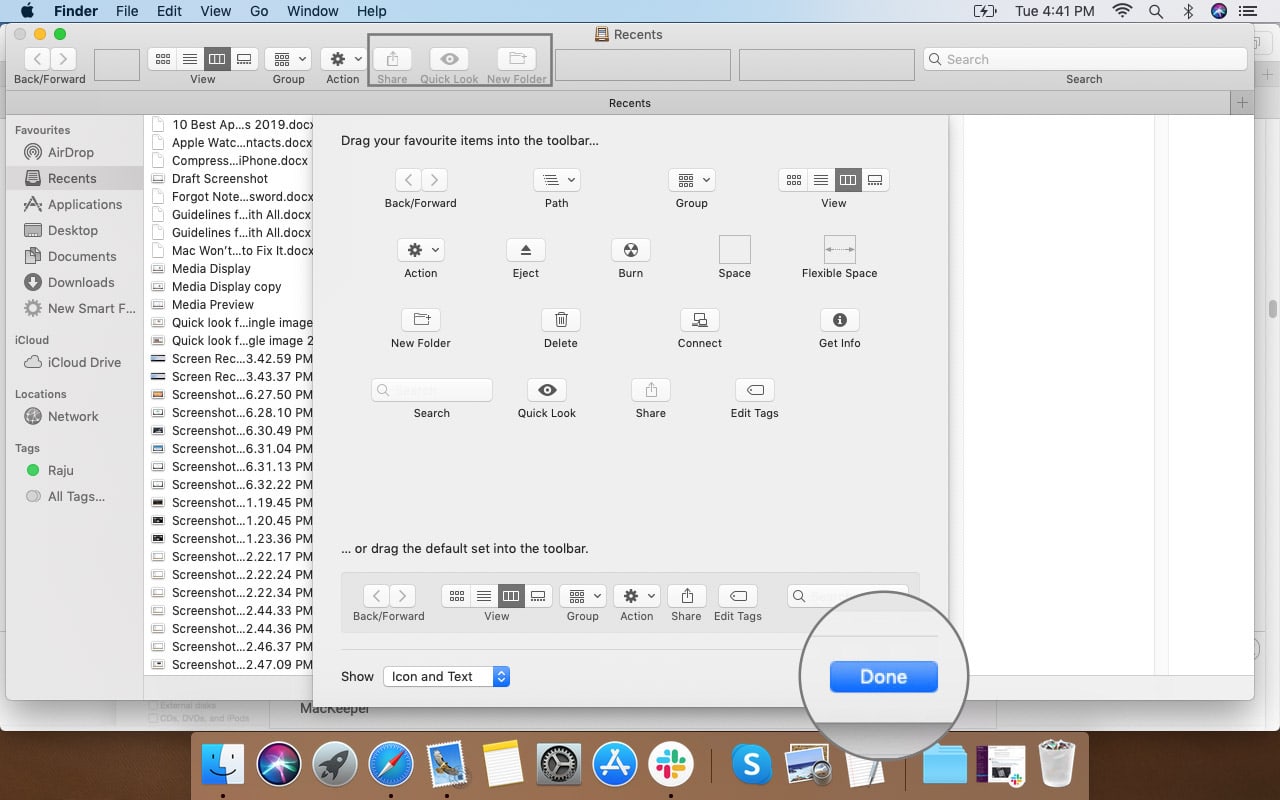The image size is (1280, 800).
Task: Click the Burn disc icon
Action: coord(630,250)
